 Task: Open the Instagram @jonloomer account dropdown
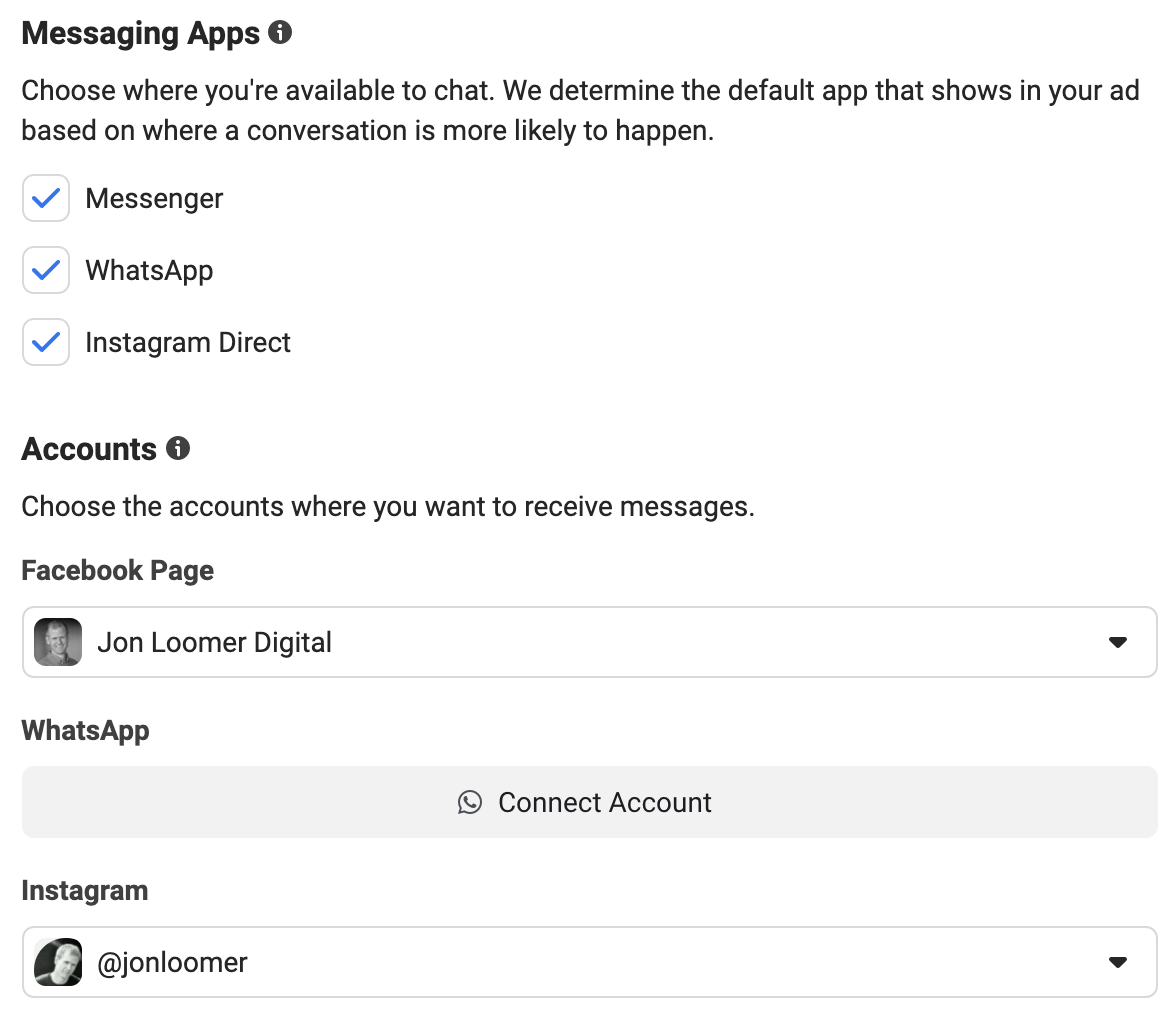pyautogui.click(x=589, y=962)
